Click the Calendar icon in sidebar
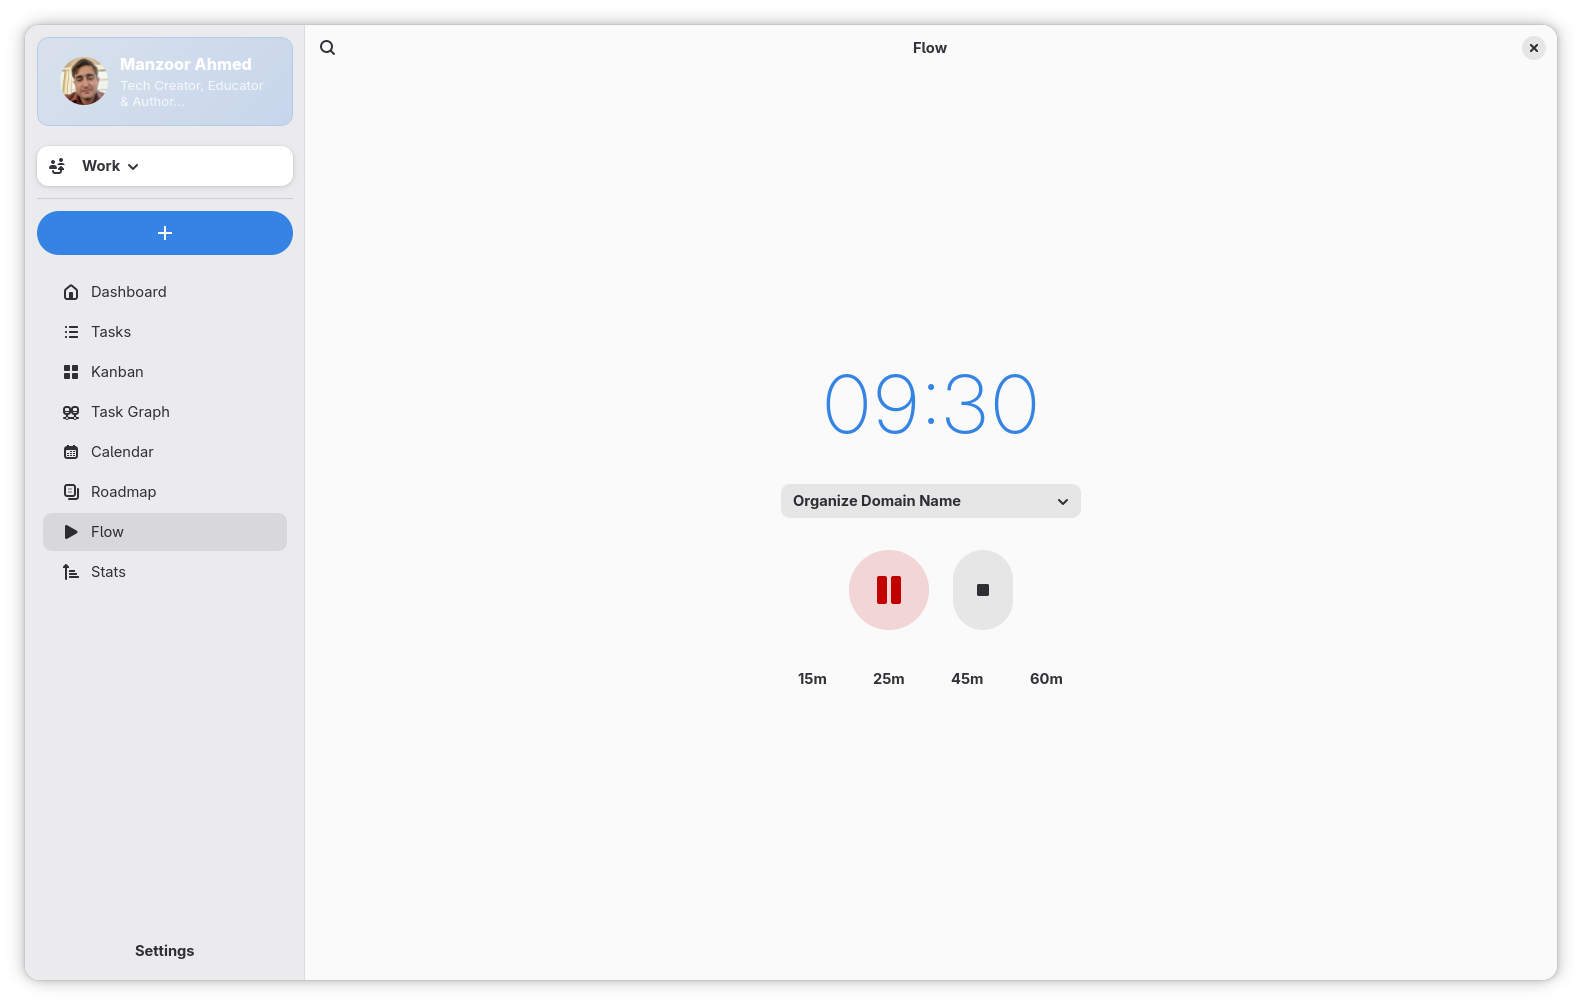 71,452
